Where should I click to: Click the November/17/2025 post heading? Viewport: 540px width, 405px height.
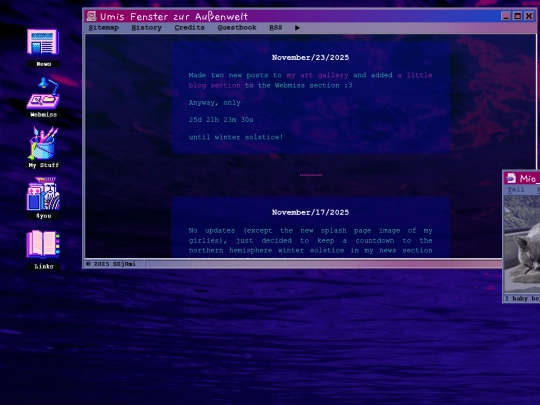(310, 212)
